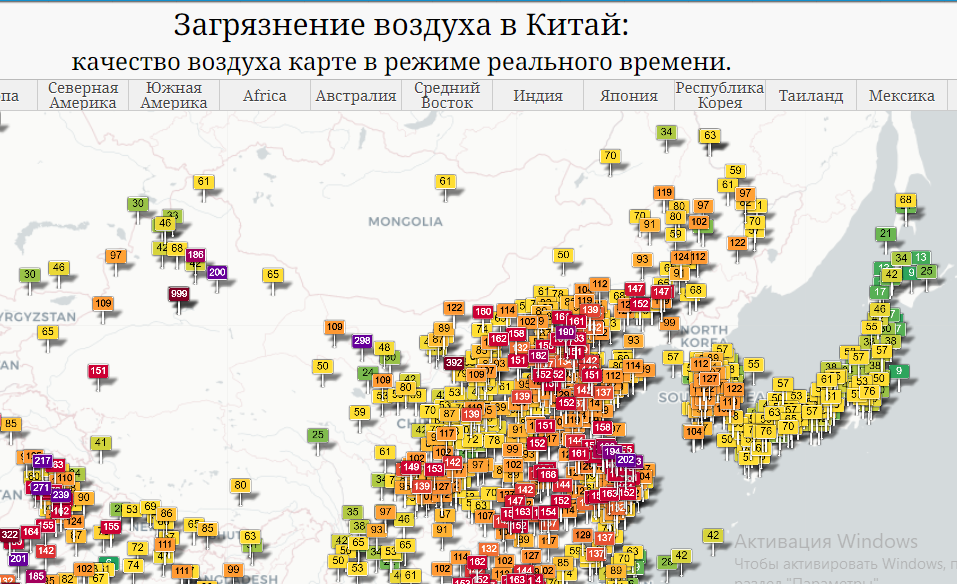This screenshot has height=584, width=957.
Task: Select the Япония tab
Action: click(x=629, y=96)
